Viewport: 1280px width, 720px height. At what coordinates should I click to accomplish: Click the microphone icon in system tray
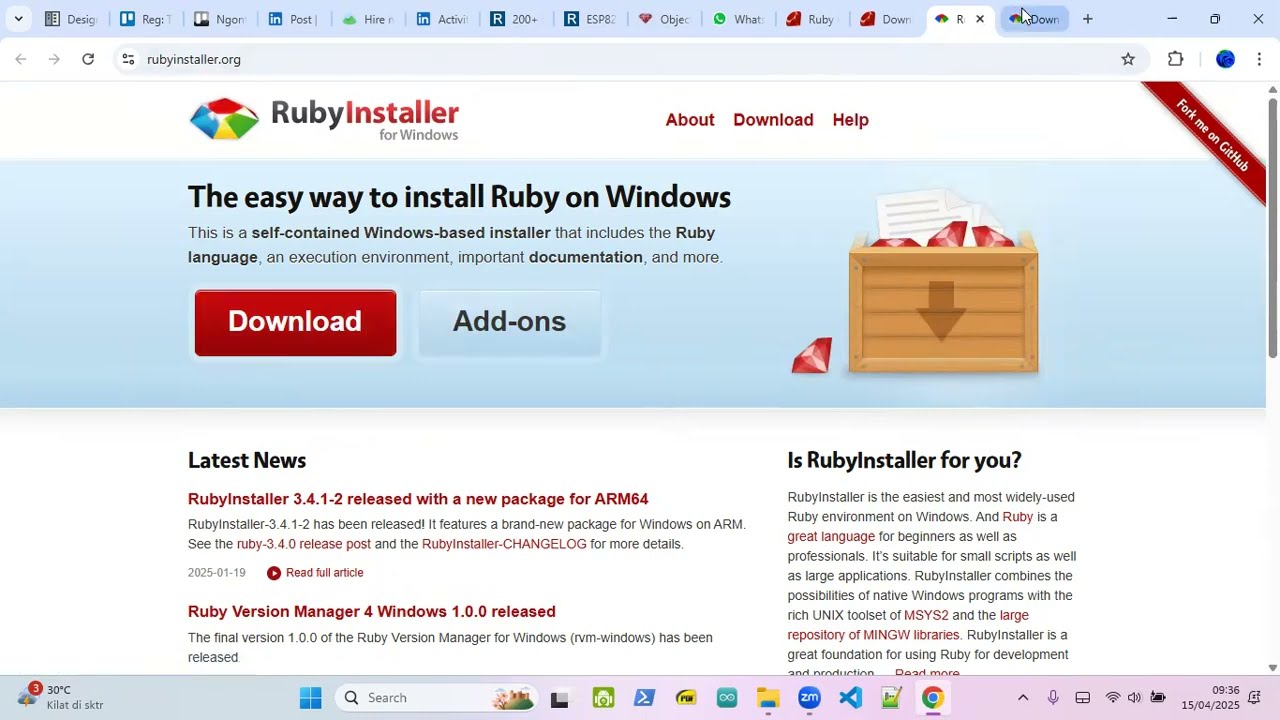pos(1053,698)
